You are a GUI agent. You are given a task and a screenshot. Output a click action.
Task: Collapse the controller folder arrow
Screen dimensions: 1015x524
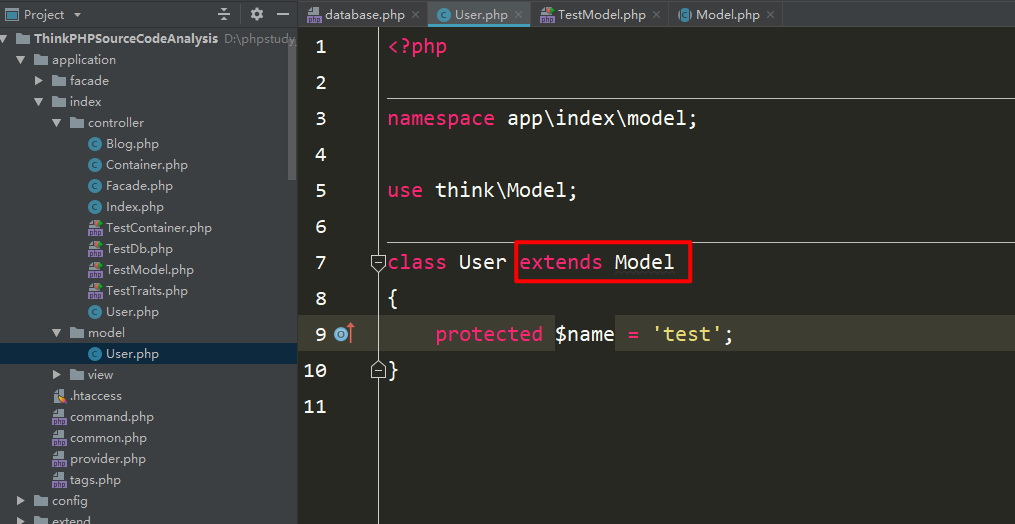click(57, 123)
